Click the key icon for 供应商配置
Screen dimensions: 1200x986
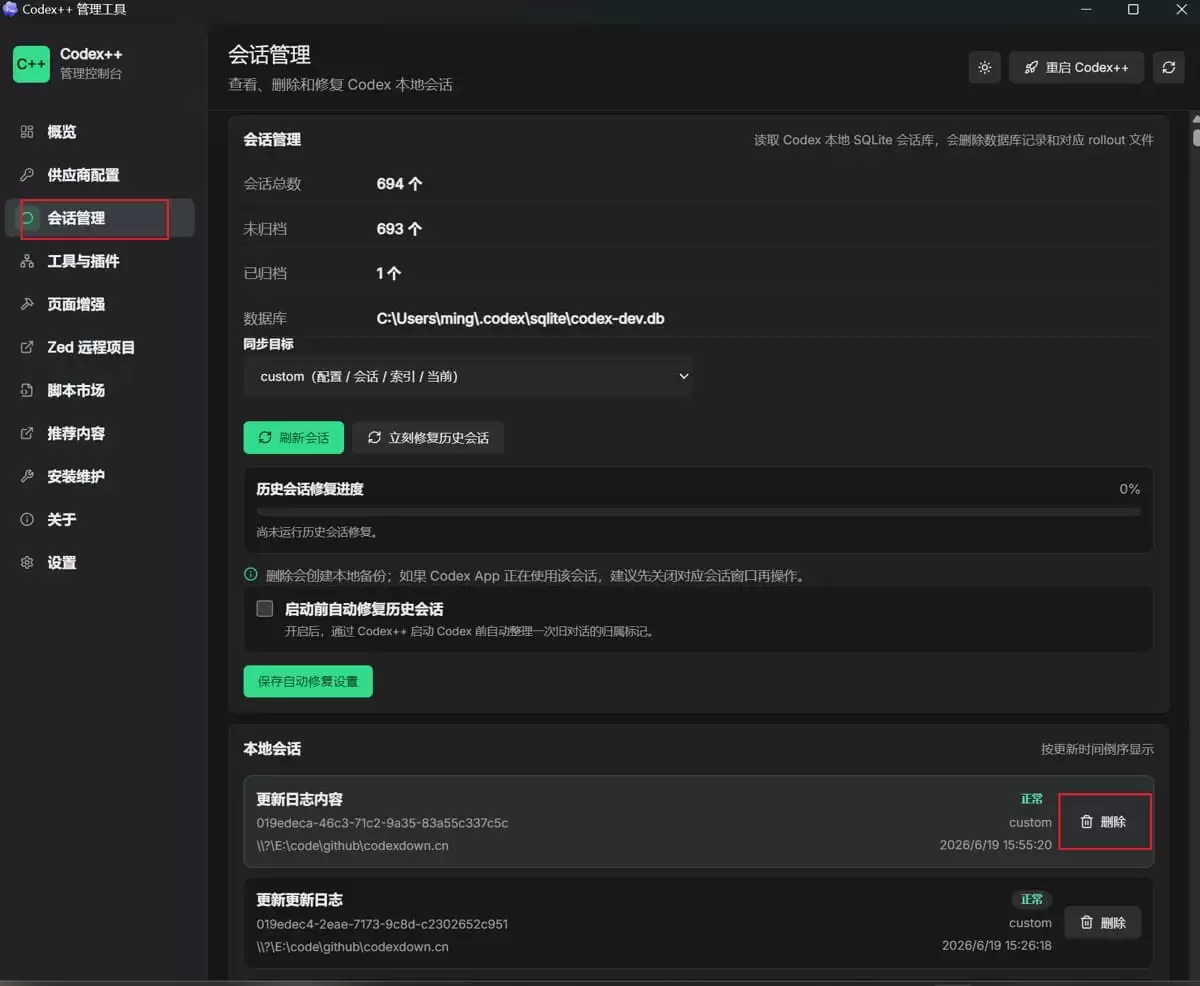pyautogui.click(x=27, y=175)
